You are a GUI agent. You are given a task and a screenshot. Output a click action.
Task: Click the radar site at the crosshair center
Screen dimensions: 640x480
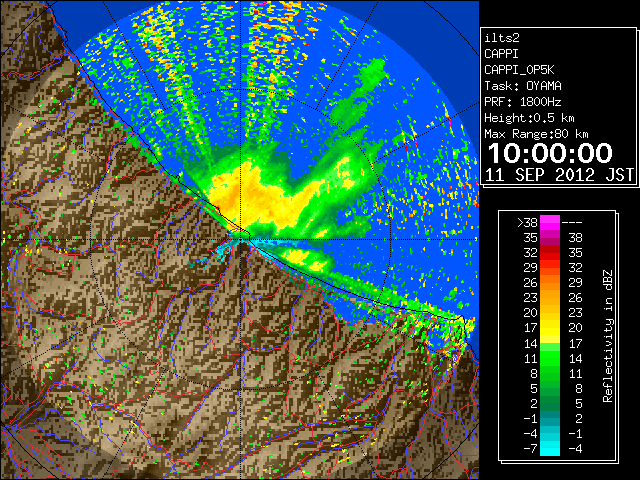[x=241, y=240]
